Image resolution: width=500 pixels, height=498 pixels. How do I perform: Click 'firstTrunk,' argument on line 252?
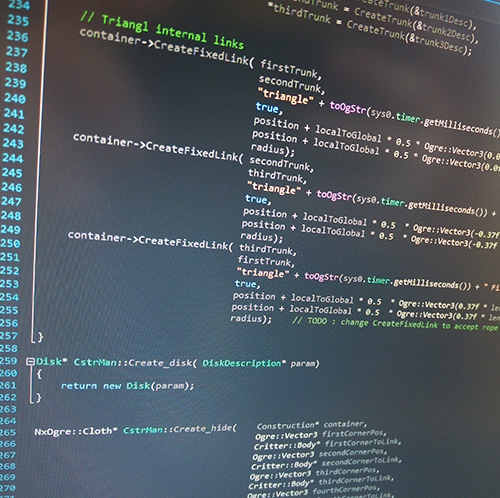tap(266, 261)
